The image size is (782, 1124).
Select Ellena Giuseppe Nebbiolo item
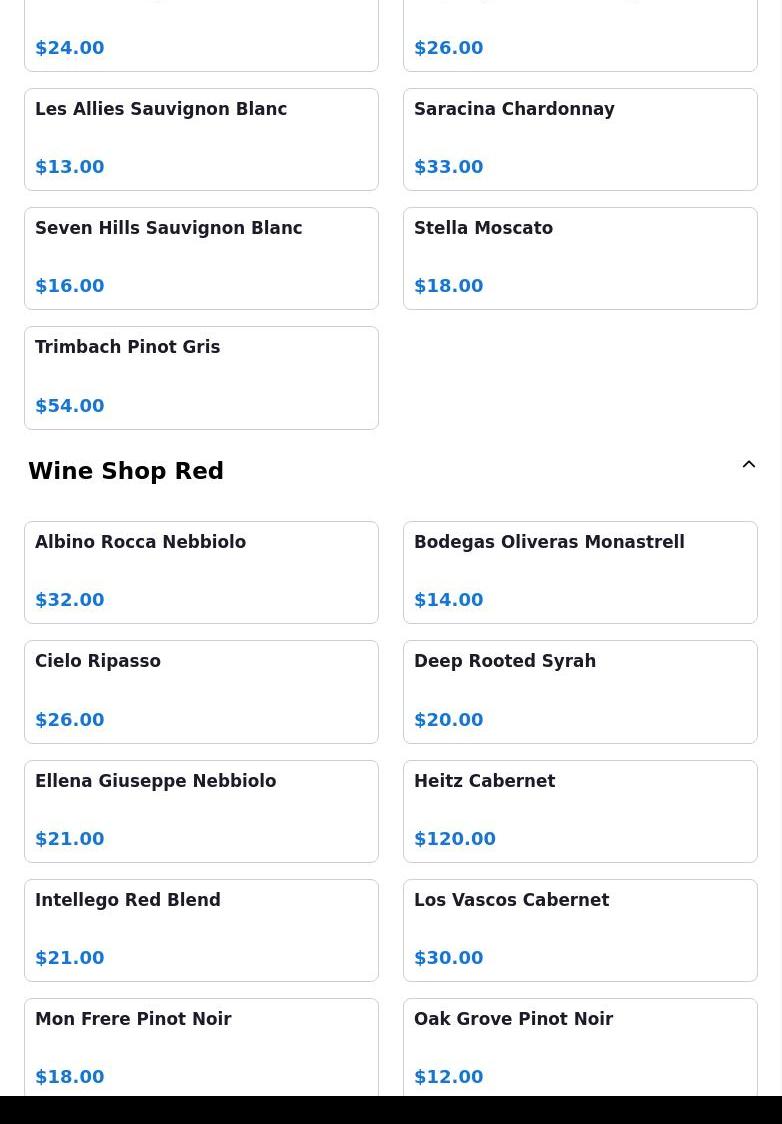coord(201,811)
